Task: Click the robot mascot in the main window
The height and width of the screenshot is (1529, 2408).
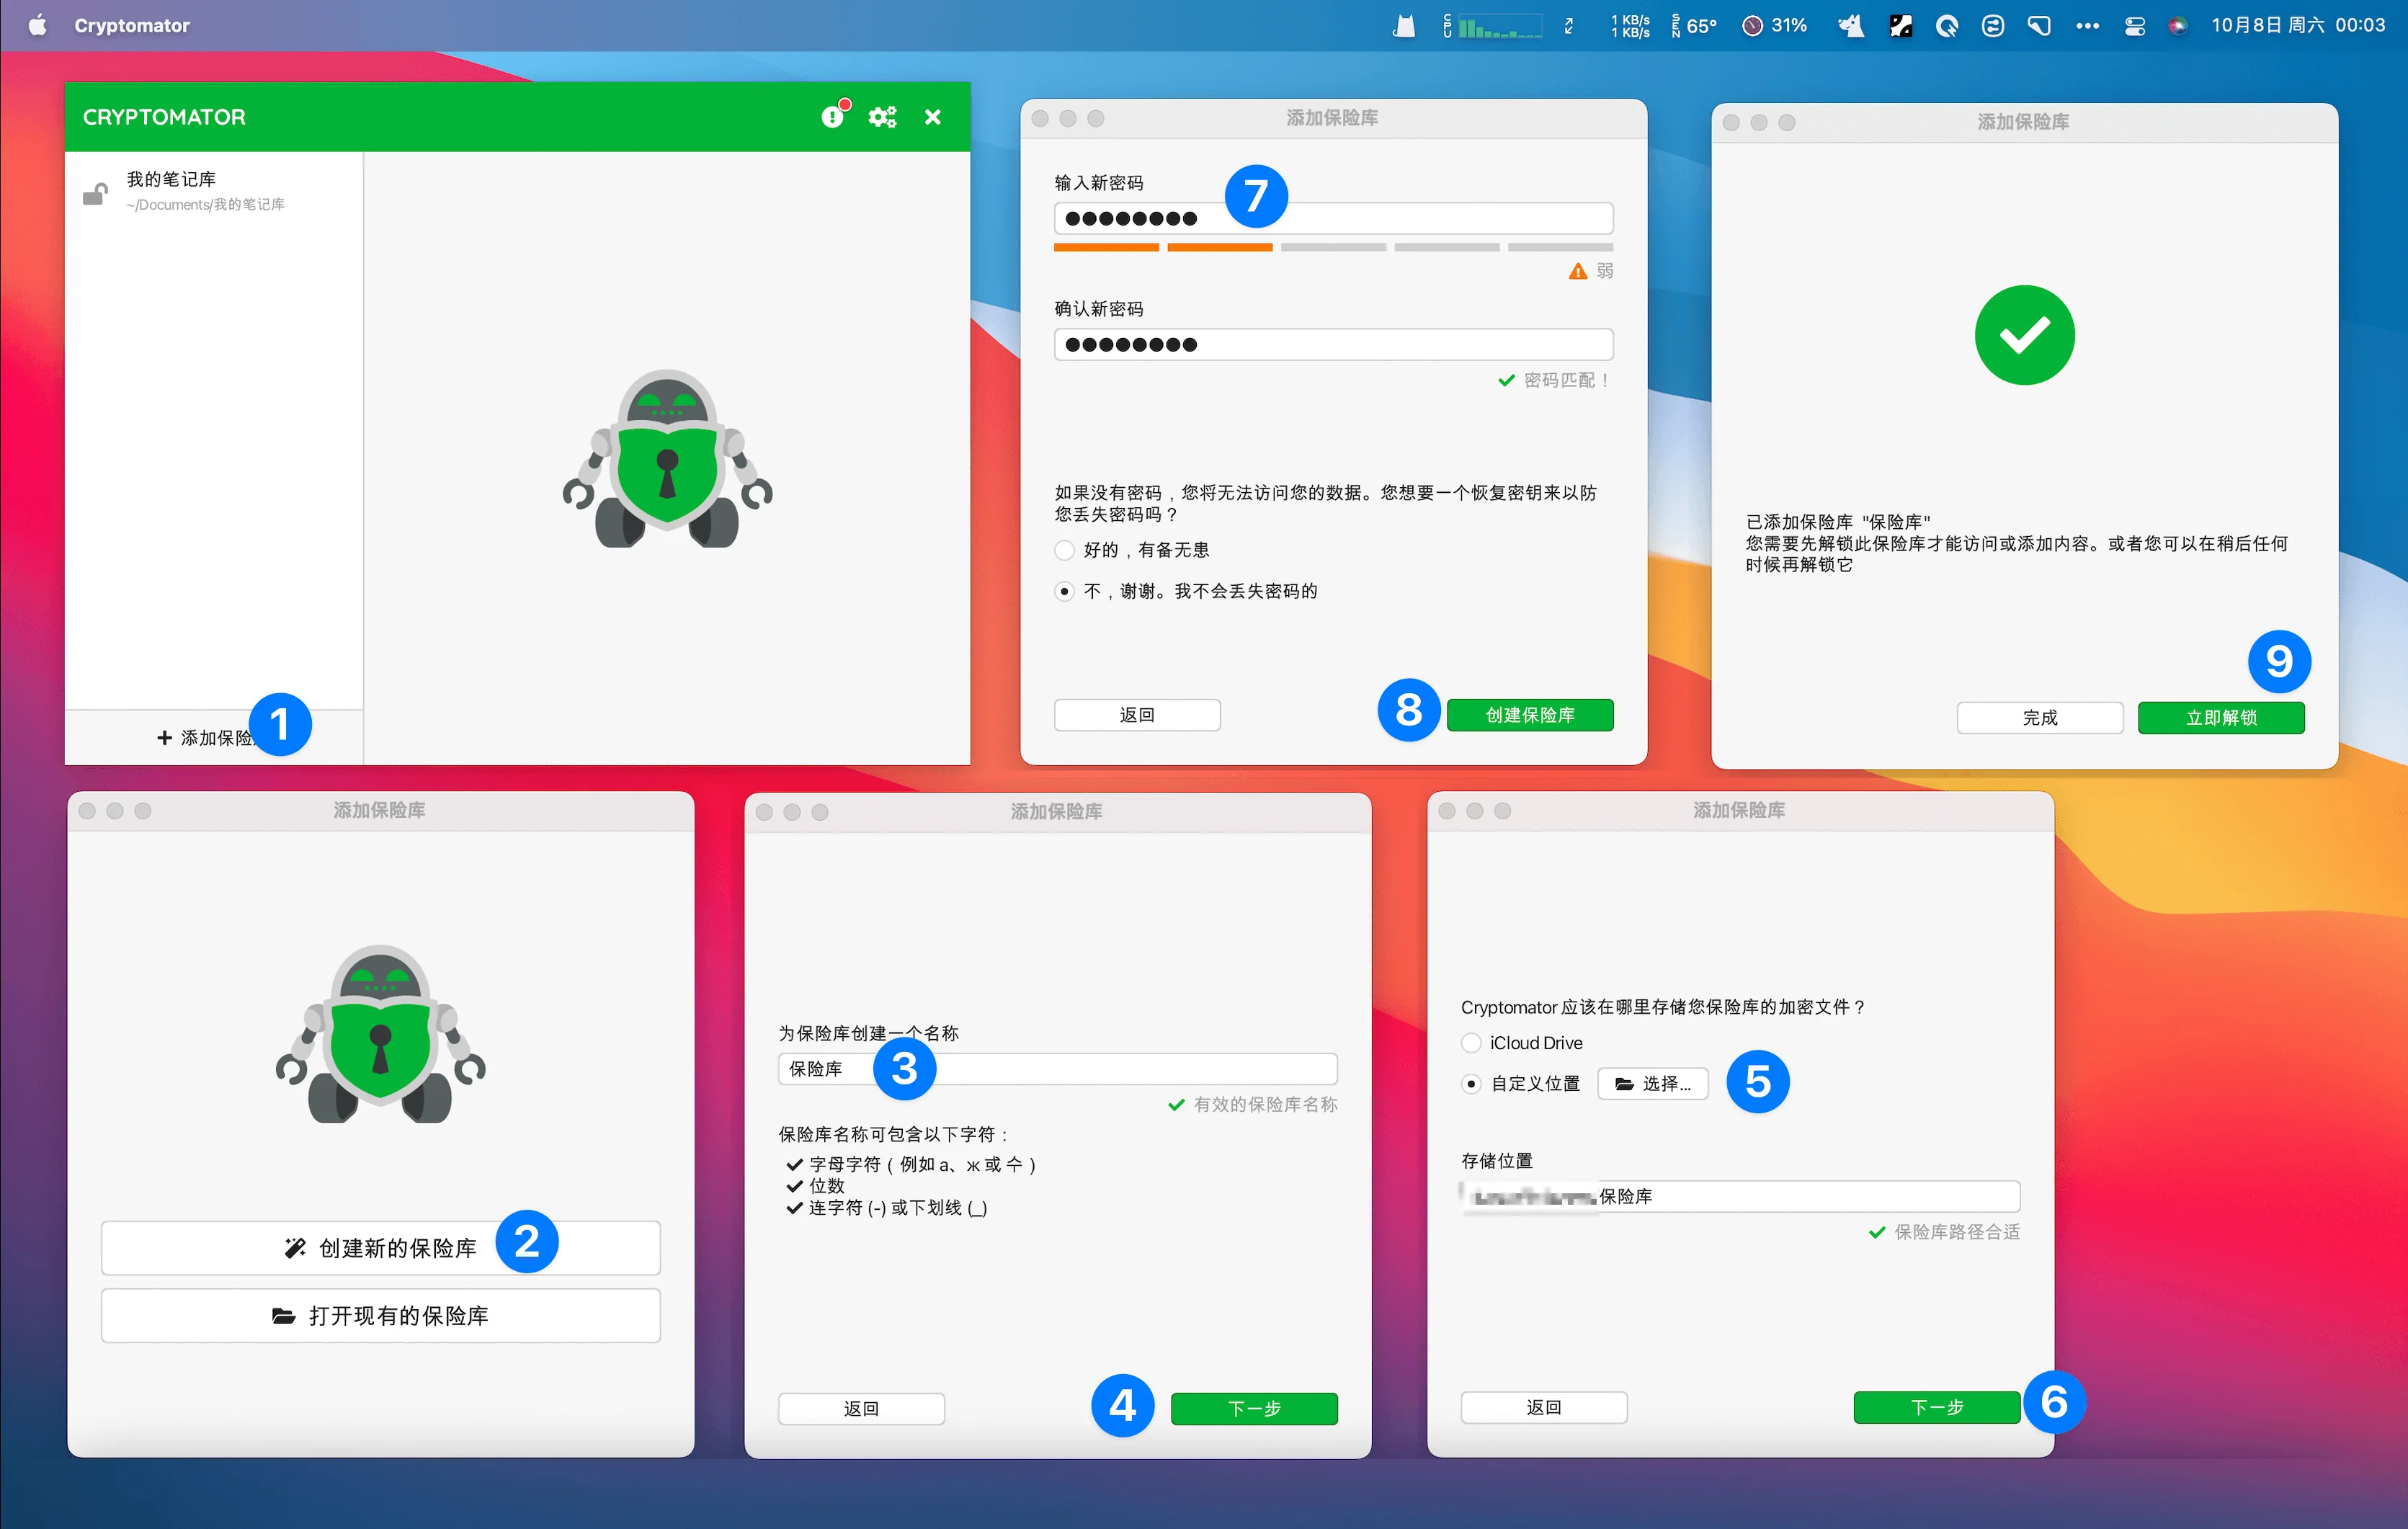Action: 668,459
